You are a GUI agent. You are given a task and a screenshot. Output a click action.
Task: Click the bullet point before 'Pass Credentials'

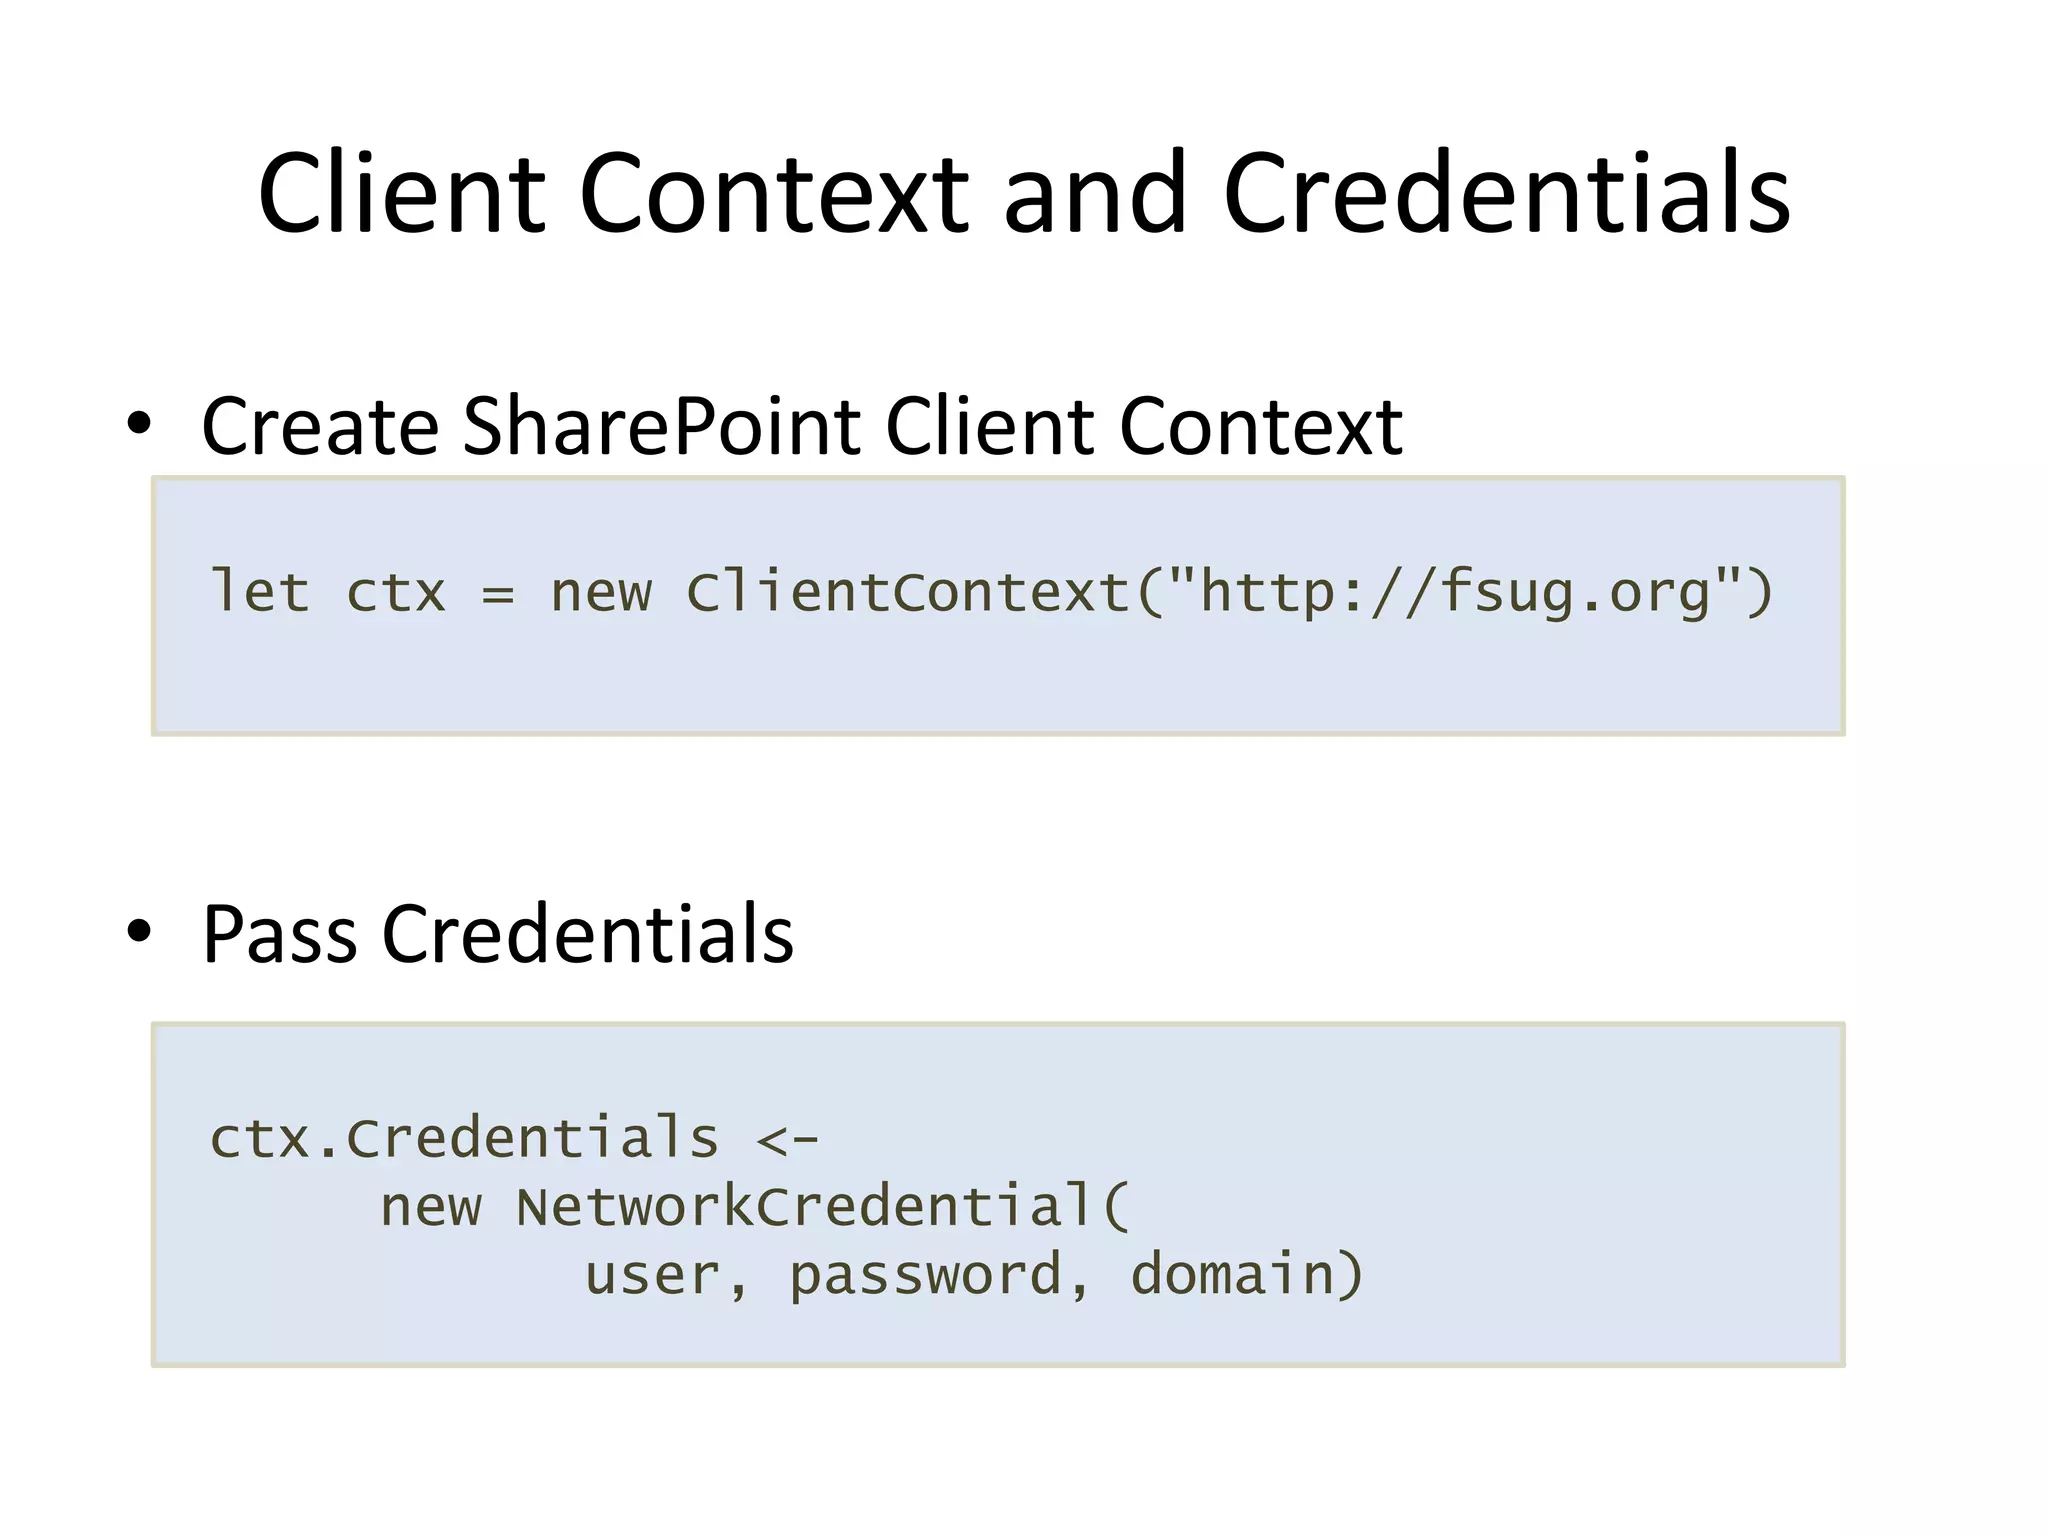[x=139, y=931]
